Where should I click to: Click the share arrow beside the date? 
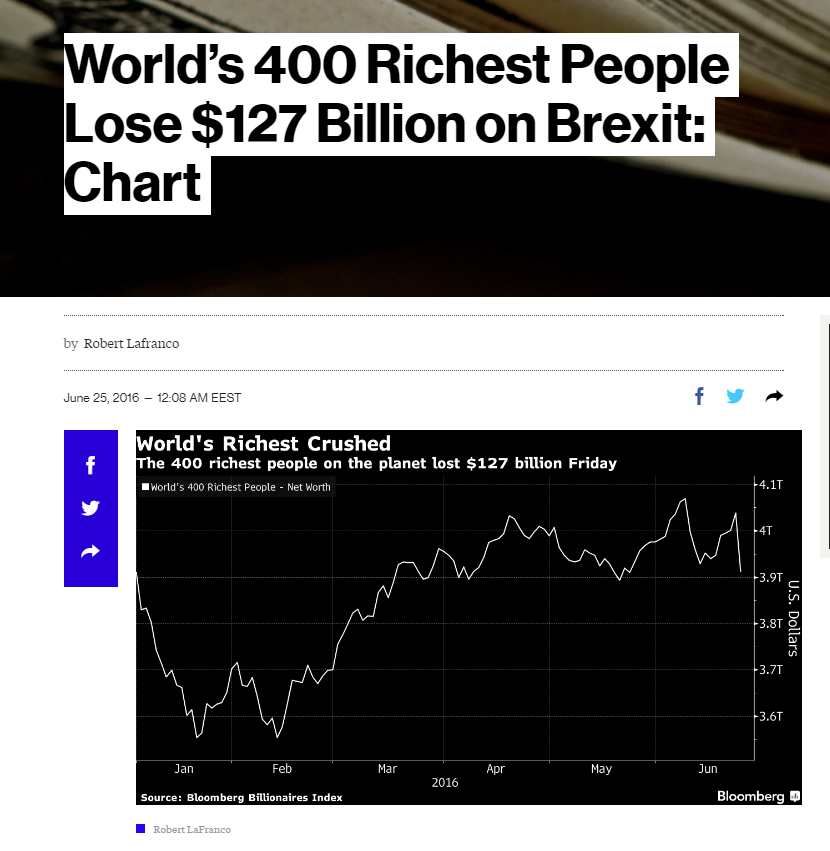774,396
